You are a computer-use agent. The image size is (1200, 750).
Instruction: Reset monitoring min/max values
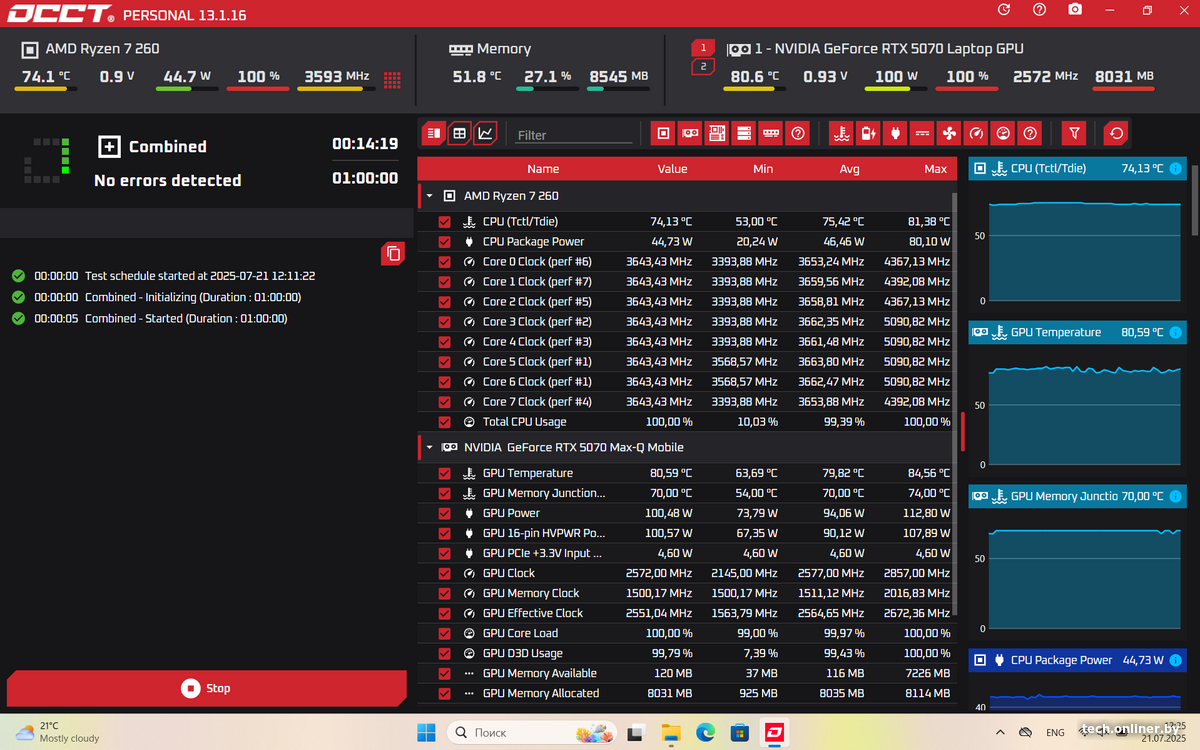click(x=1116, y=133)
